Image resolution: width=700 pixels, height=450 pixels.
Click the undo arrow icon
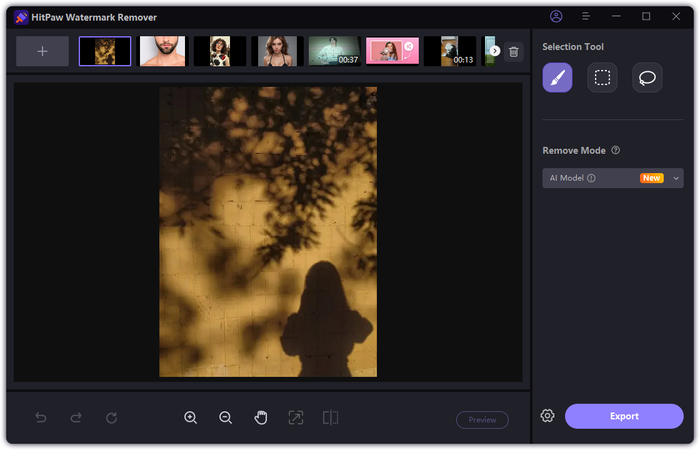(41, 418)
